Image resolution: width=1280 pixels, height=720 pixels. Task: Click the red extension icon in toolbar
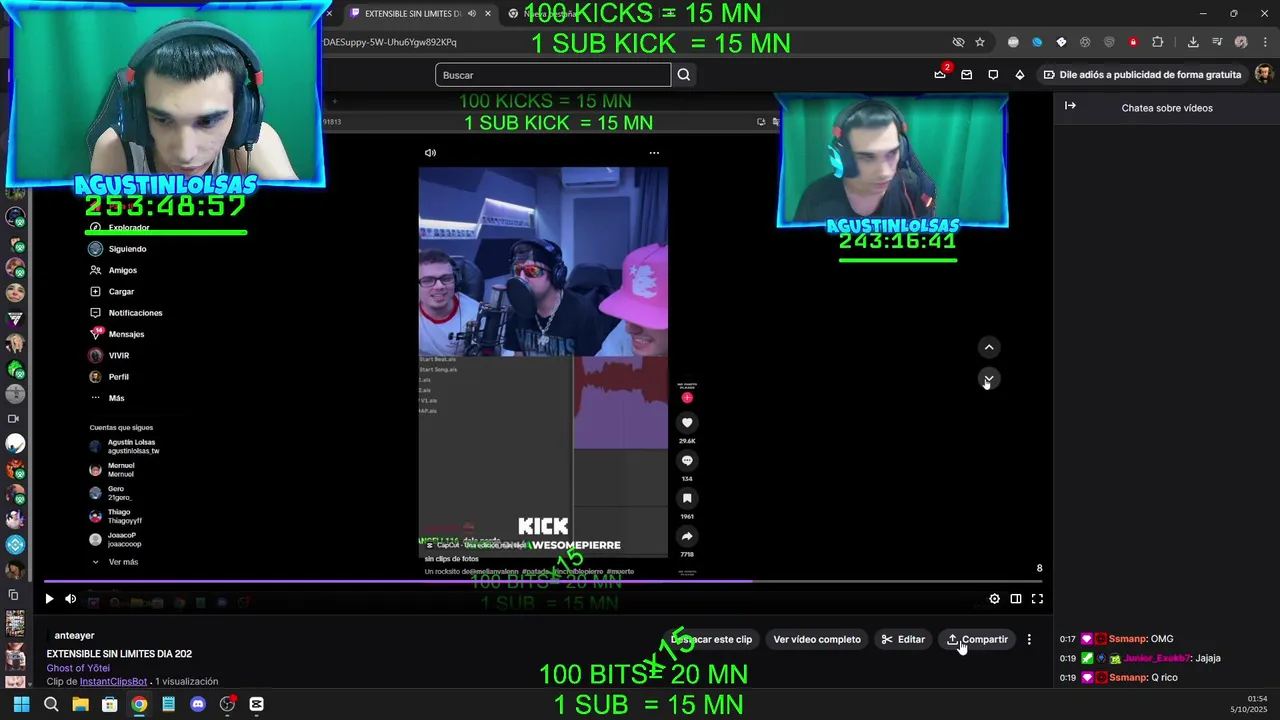(1133, 42)
